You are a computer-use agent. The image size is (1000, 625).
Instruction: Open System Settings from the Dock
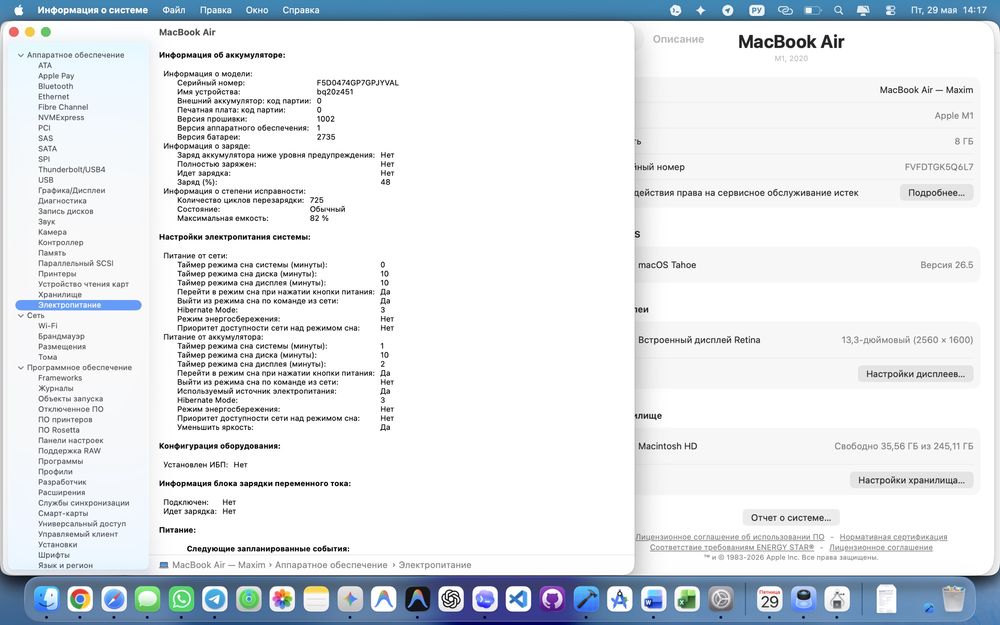coord(721,599)
